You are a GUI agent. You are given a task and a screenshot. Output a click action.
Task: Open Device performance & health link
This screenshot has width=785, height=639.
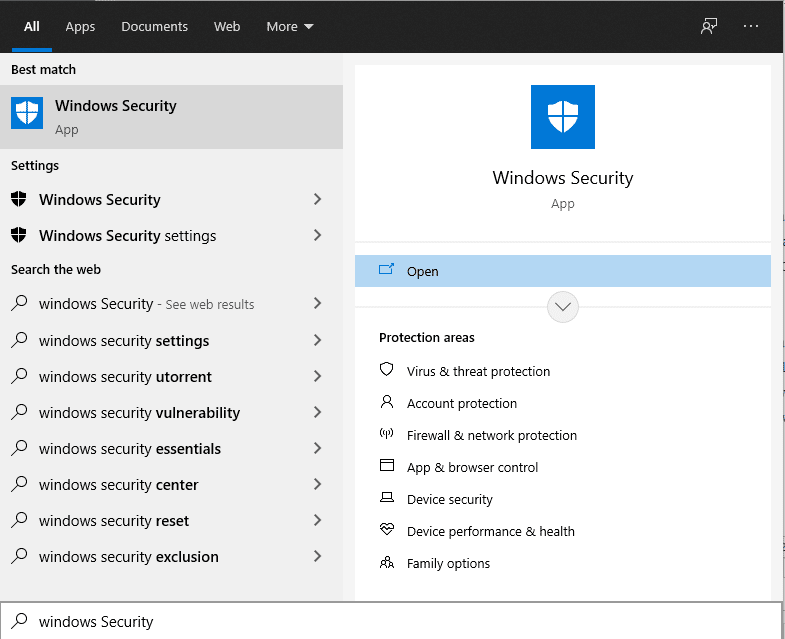pos(491,531)
